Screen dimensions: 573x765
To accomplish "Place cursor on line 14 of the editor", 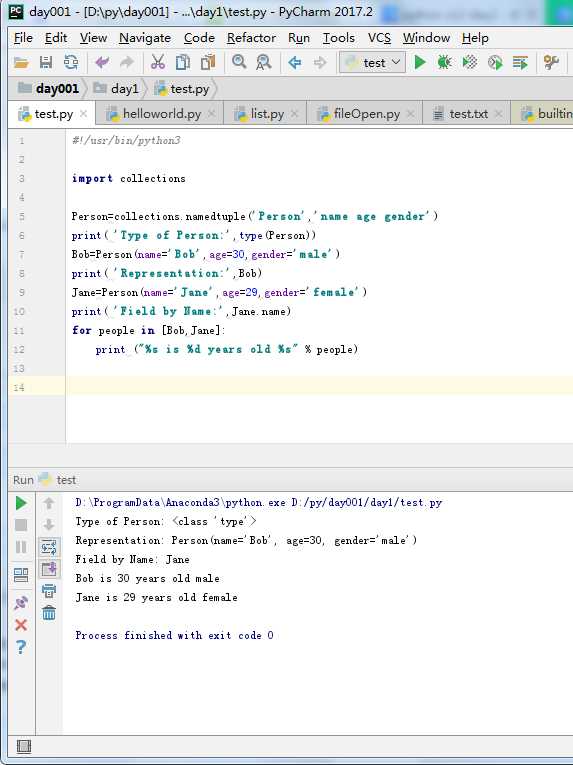I will (319, 387).
